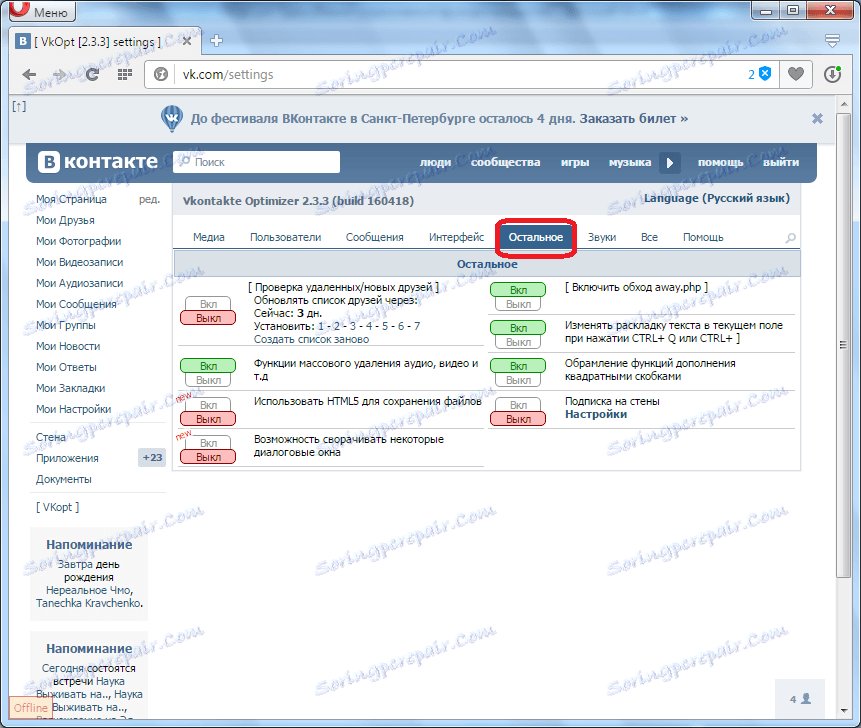
Task: Click the music play button in header
Action: click(x=670, y=163)
